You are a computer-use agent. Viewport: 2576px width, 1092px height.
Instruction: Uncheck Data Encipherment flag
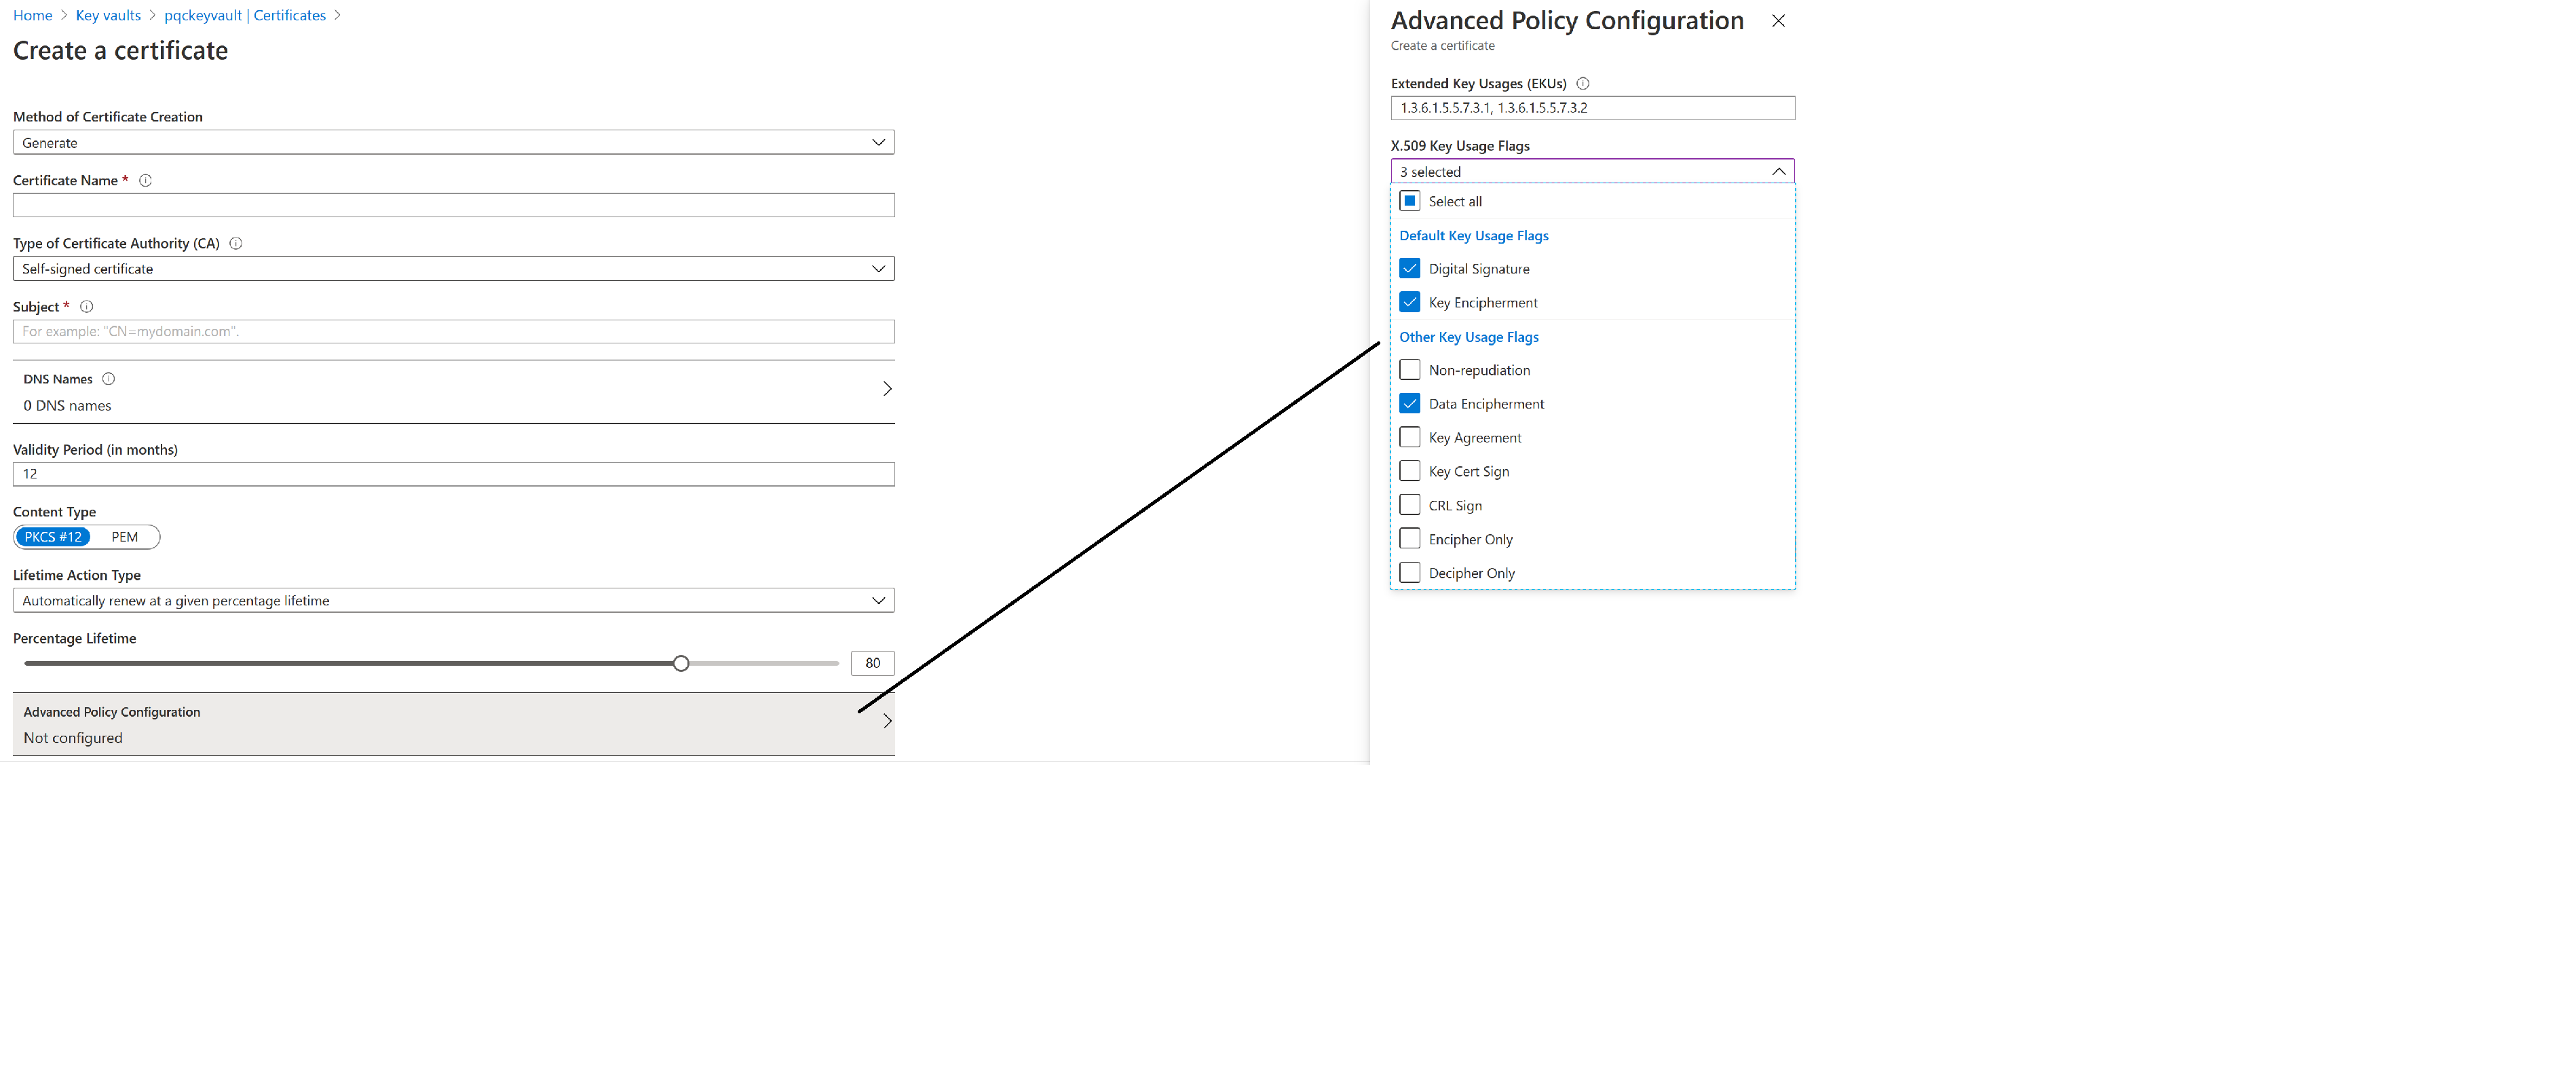1410,404
